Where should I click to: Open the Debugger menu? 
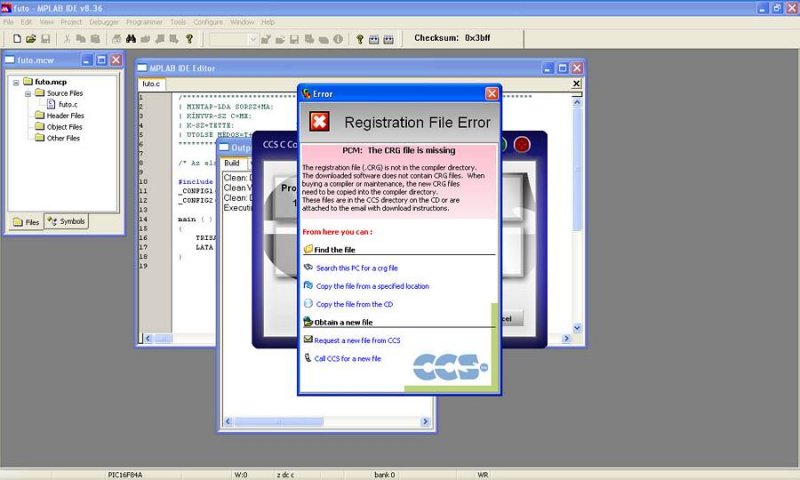(104, 22)
